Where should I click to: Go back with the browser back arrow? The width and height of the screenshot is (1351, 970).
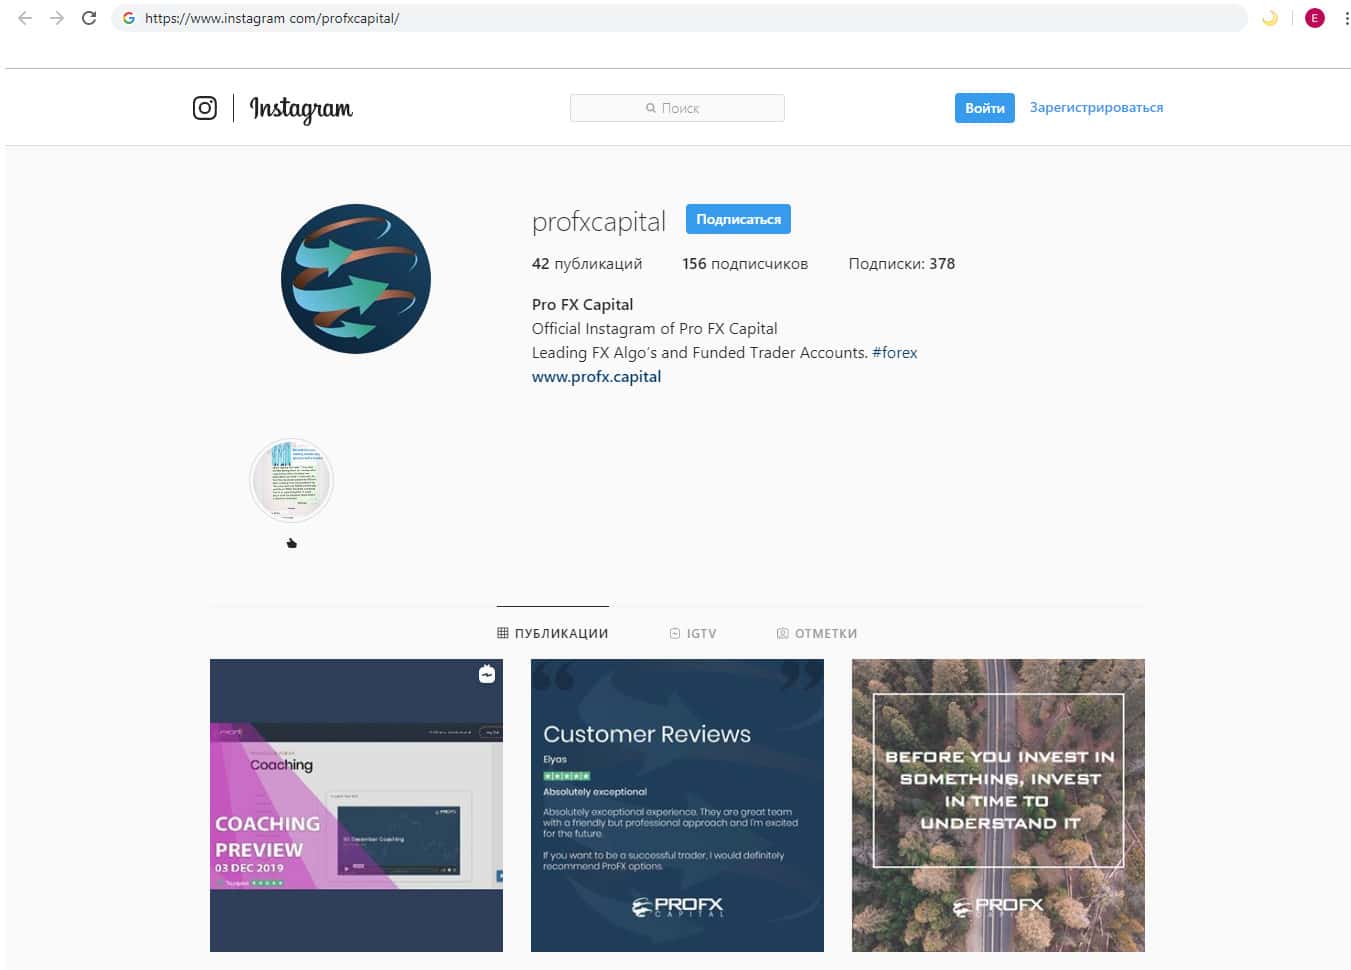coord(25,18)
